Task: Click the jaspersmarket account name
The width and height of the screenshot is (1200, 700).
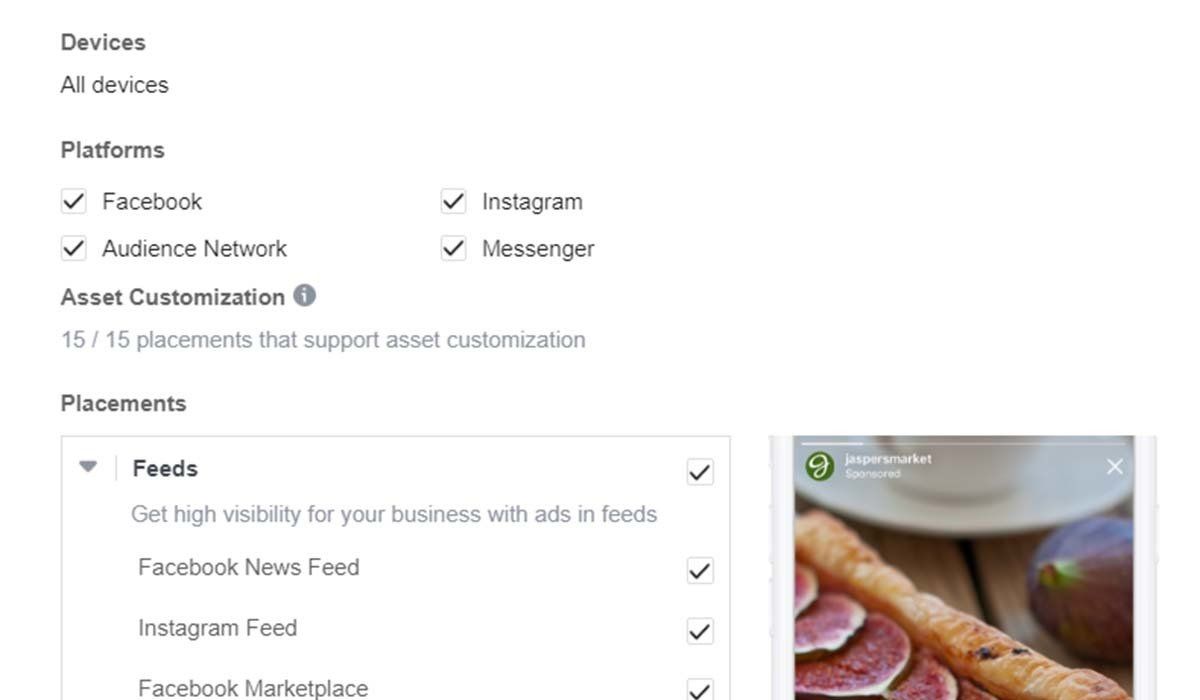Action: 888,459
